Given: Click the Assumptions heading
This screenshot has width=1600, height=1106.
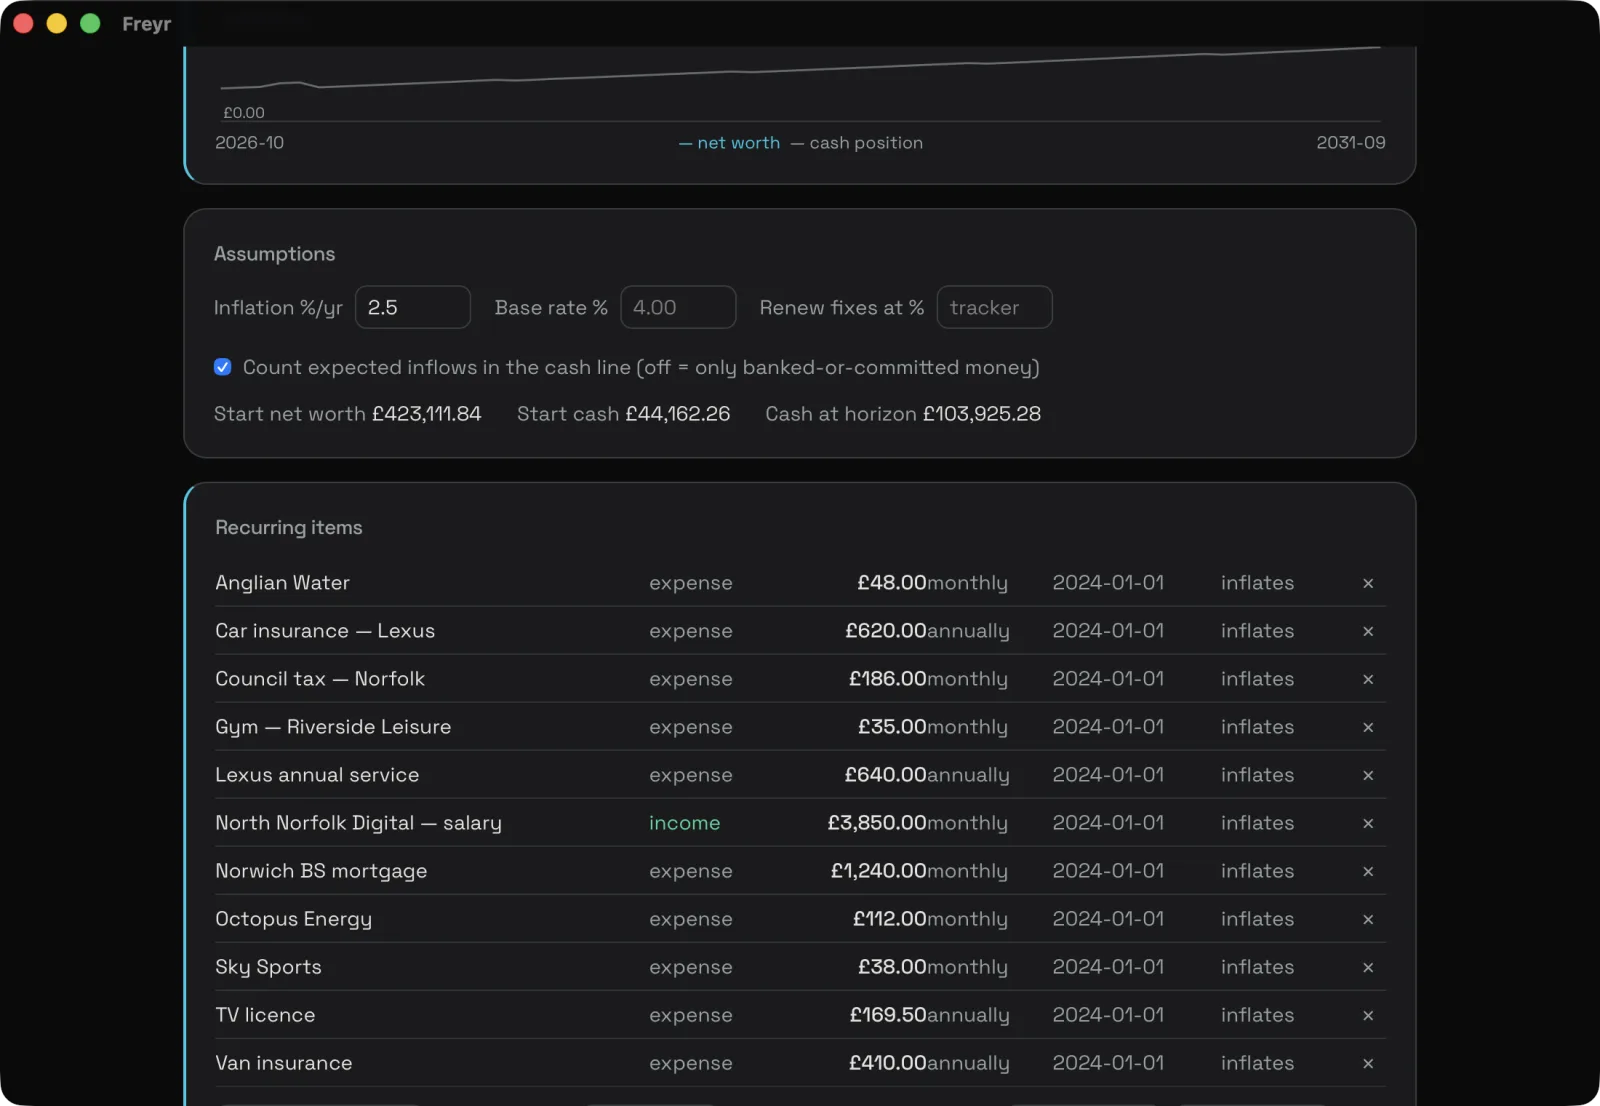Looking at the screenshot, I should [x=274, y=254].
